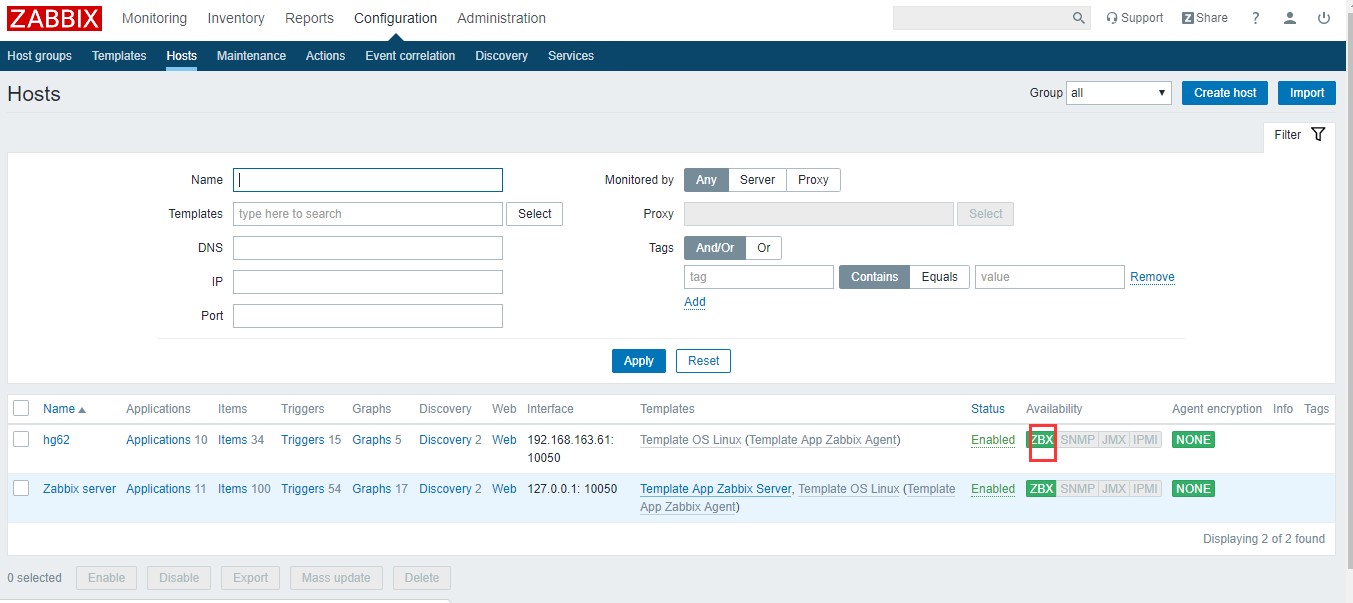The image size is (1353, 603).
Task: Click the Zabbix logo
Action: 54,18
